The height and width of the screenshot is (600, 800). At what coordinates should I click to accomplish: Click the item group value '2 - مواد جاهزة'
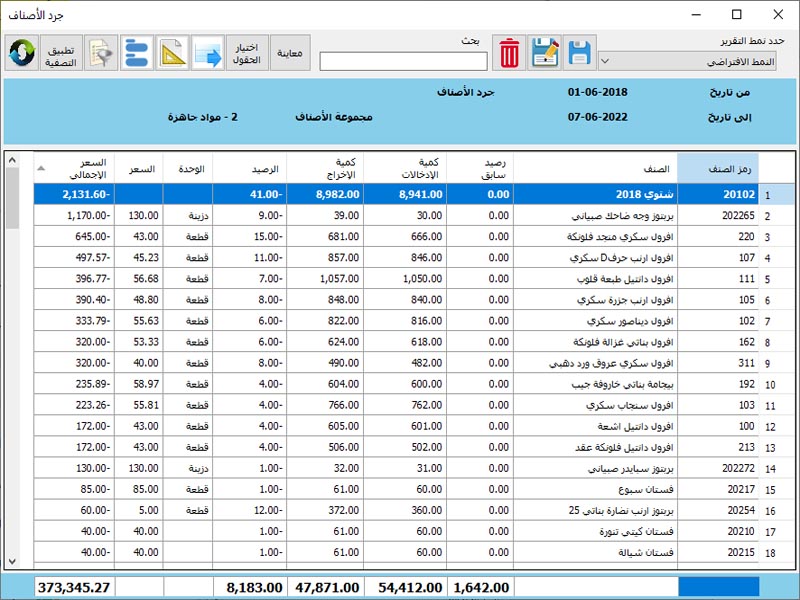(203, 117)
